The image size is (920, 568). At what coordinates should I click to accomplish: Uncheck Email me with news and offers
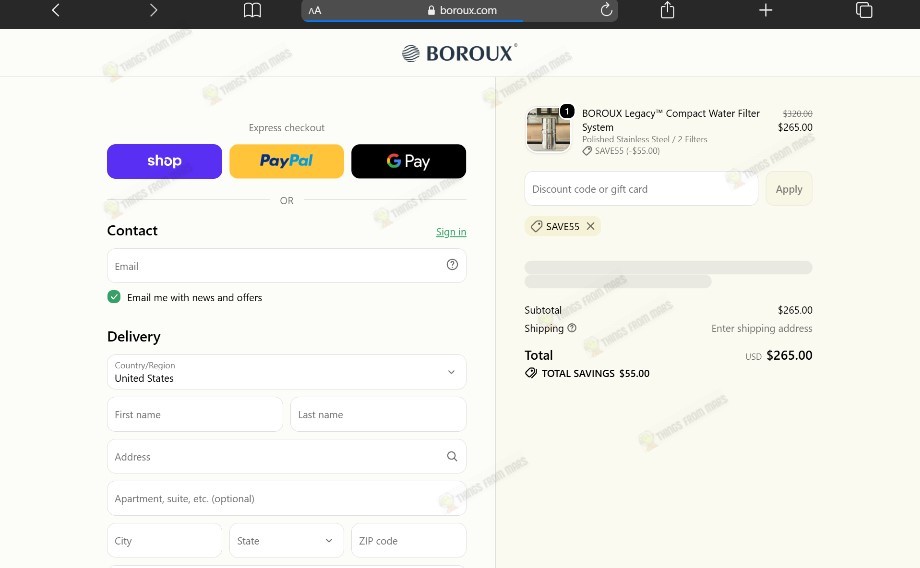(x=114, y=297)
